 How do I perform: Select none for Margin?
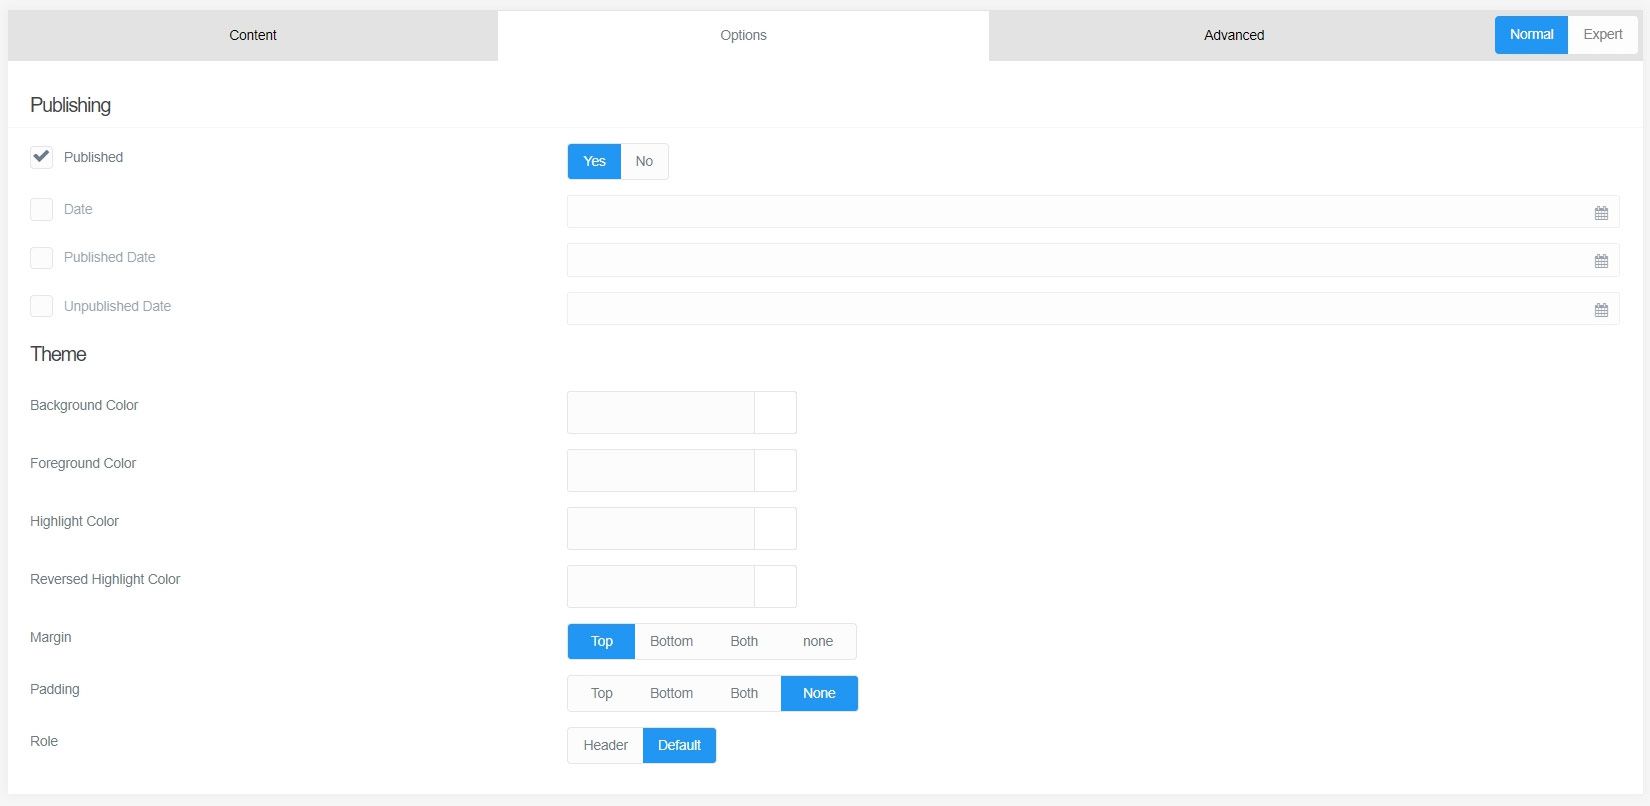coord(817,641)
